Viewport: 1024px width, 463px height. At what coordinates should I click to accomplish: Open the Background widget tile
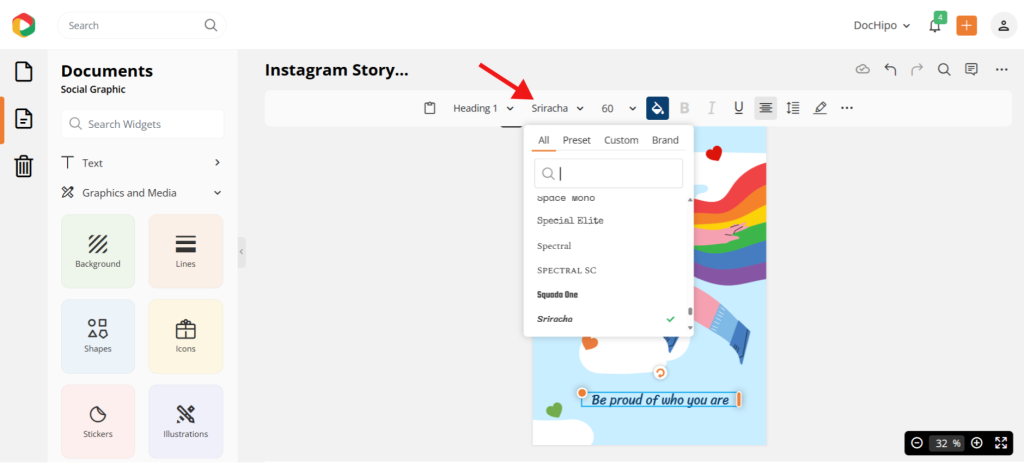[x=98, y=251]
